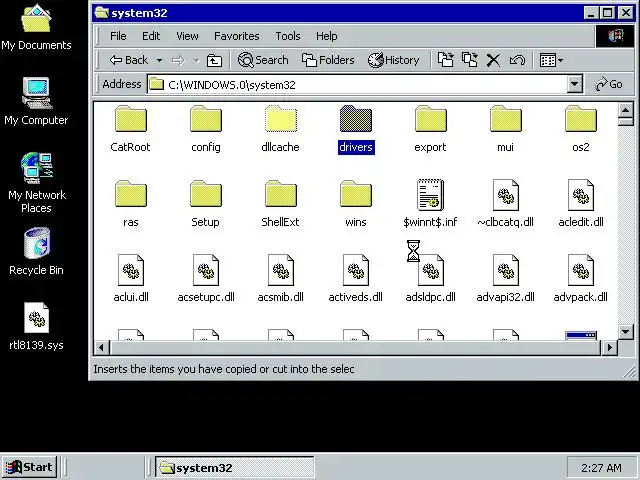Select the config folder icon
The width and height of the screenshot is (640, 480).
[x=206, y=120]
